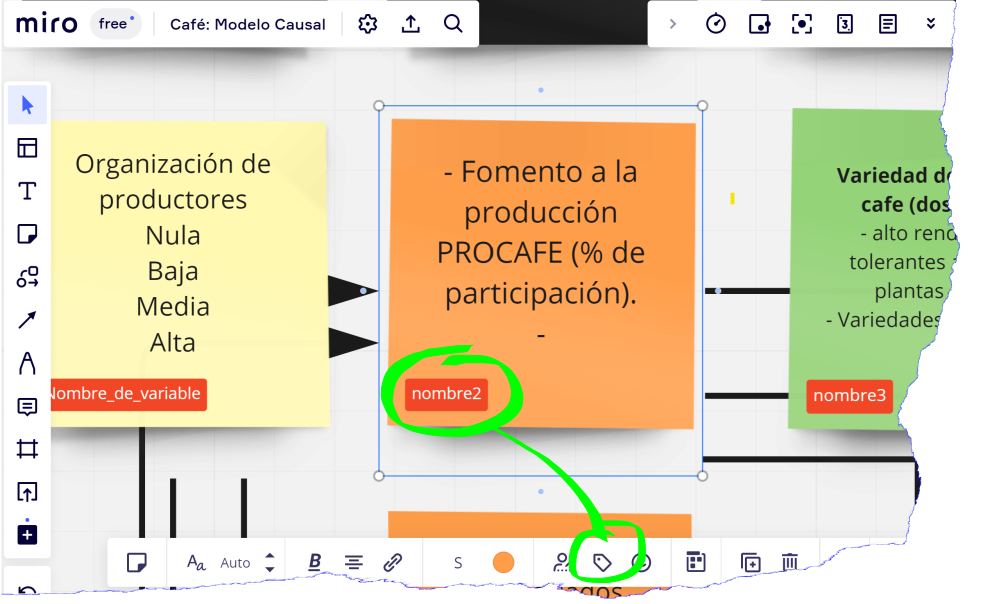Select the Comment tool
Screen dimensions: 981x604
pos(27,406)
